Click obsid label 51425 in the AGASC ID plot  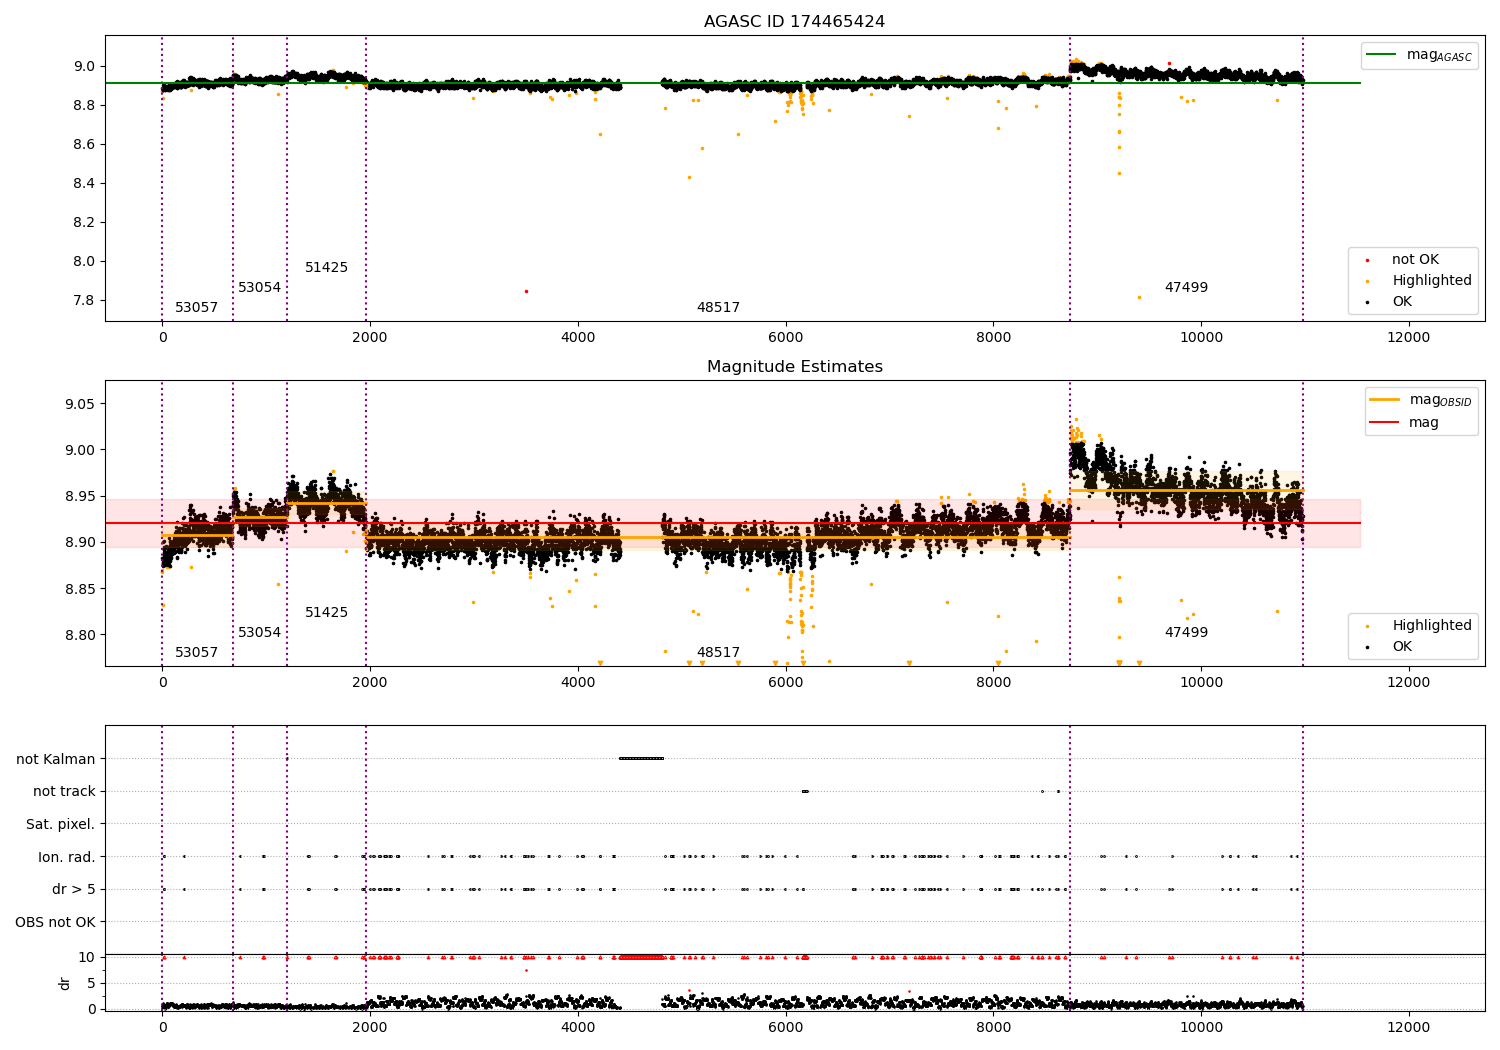(x=326, y=268)
